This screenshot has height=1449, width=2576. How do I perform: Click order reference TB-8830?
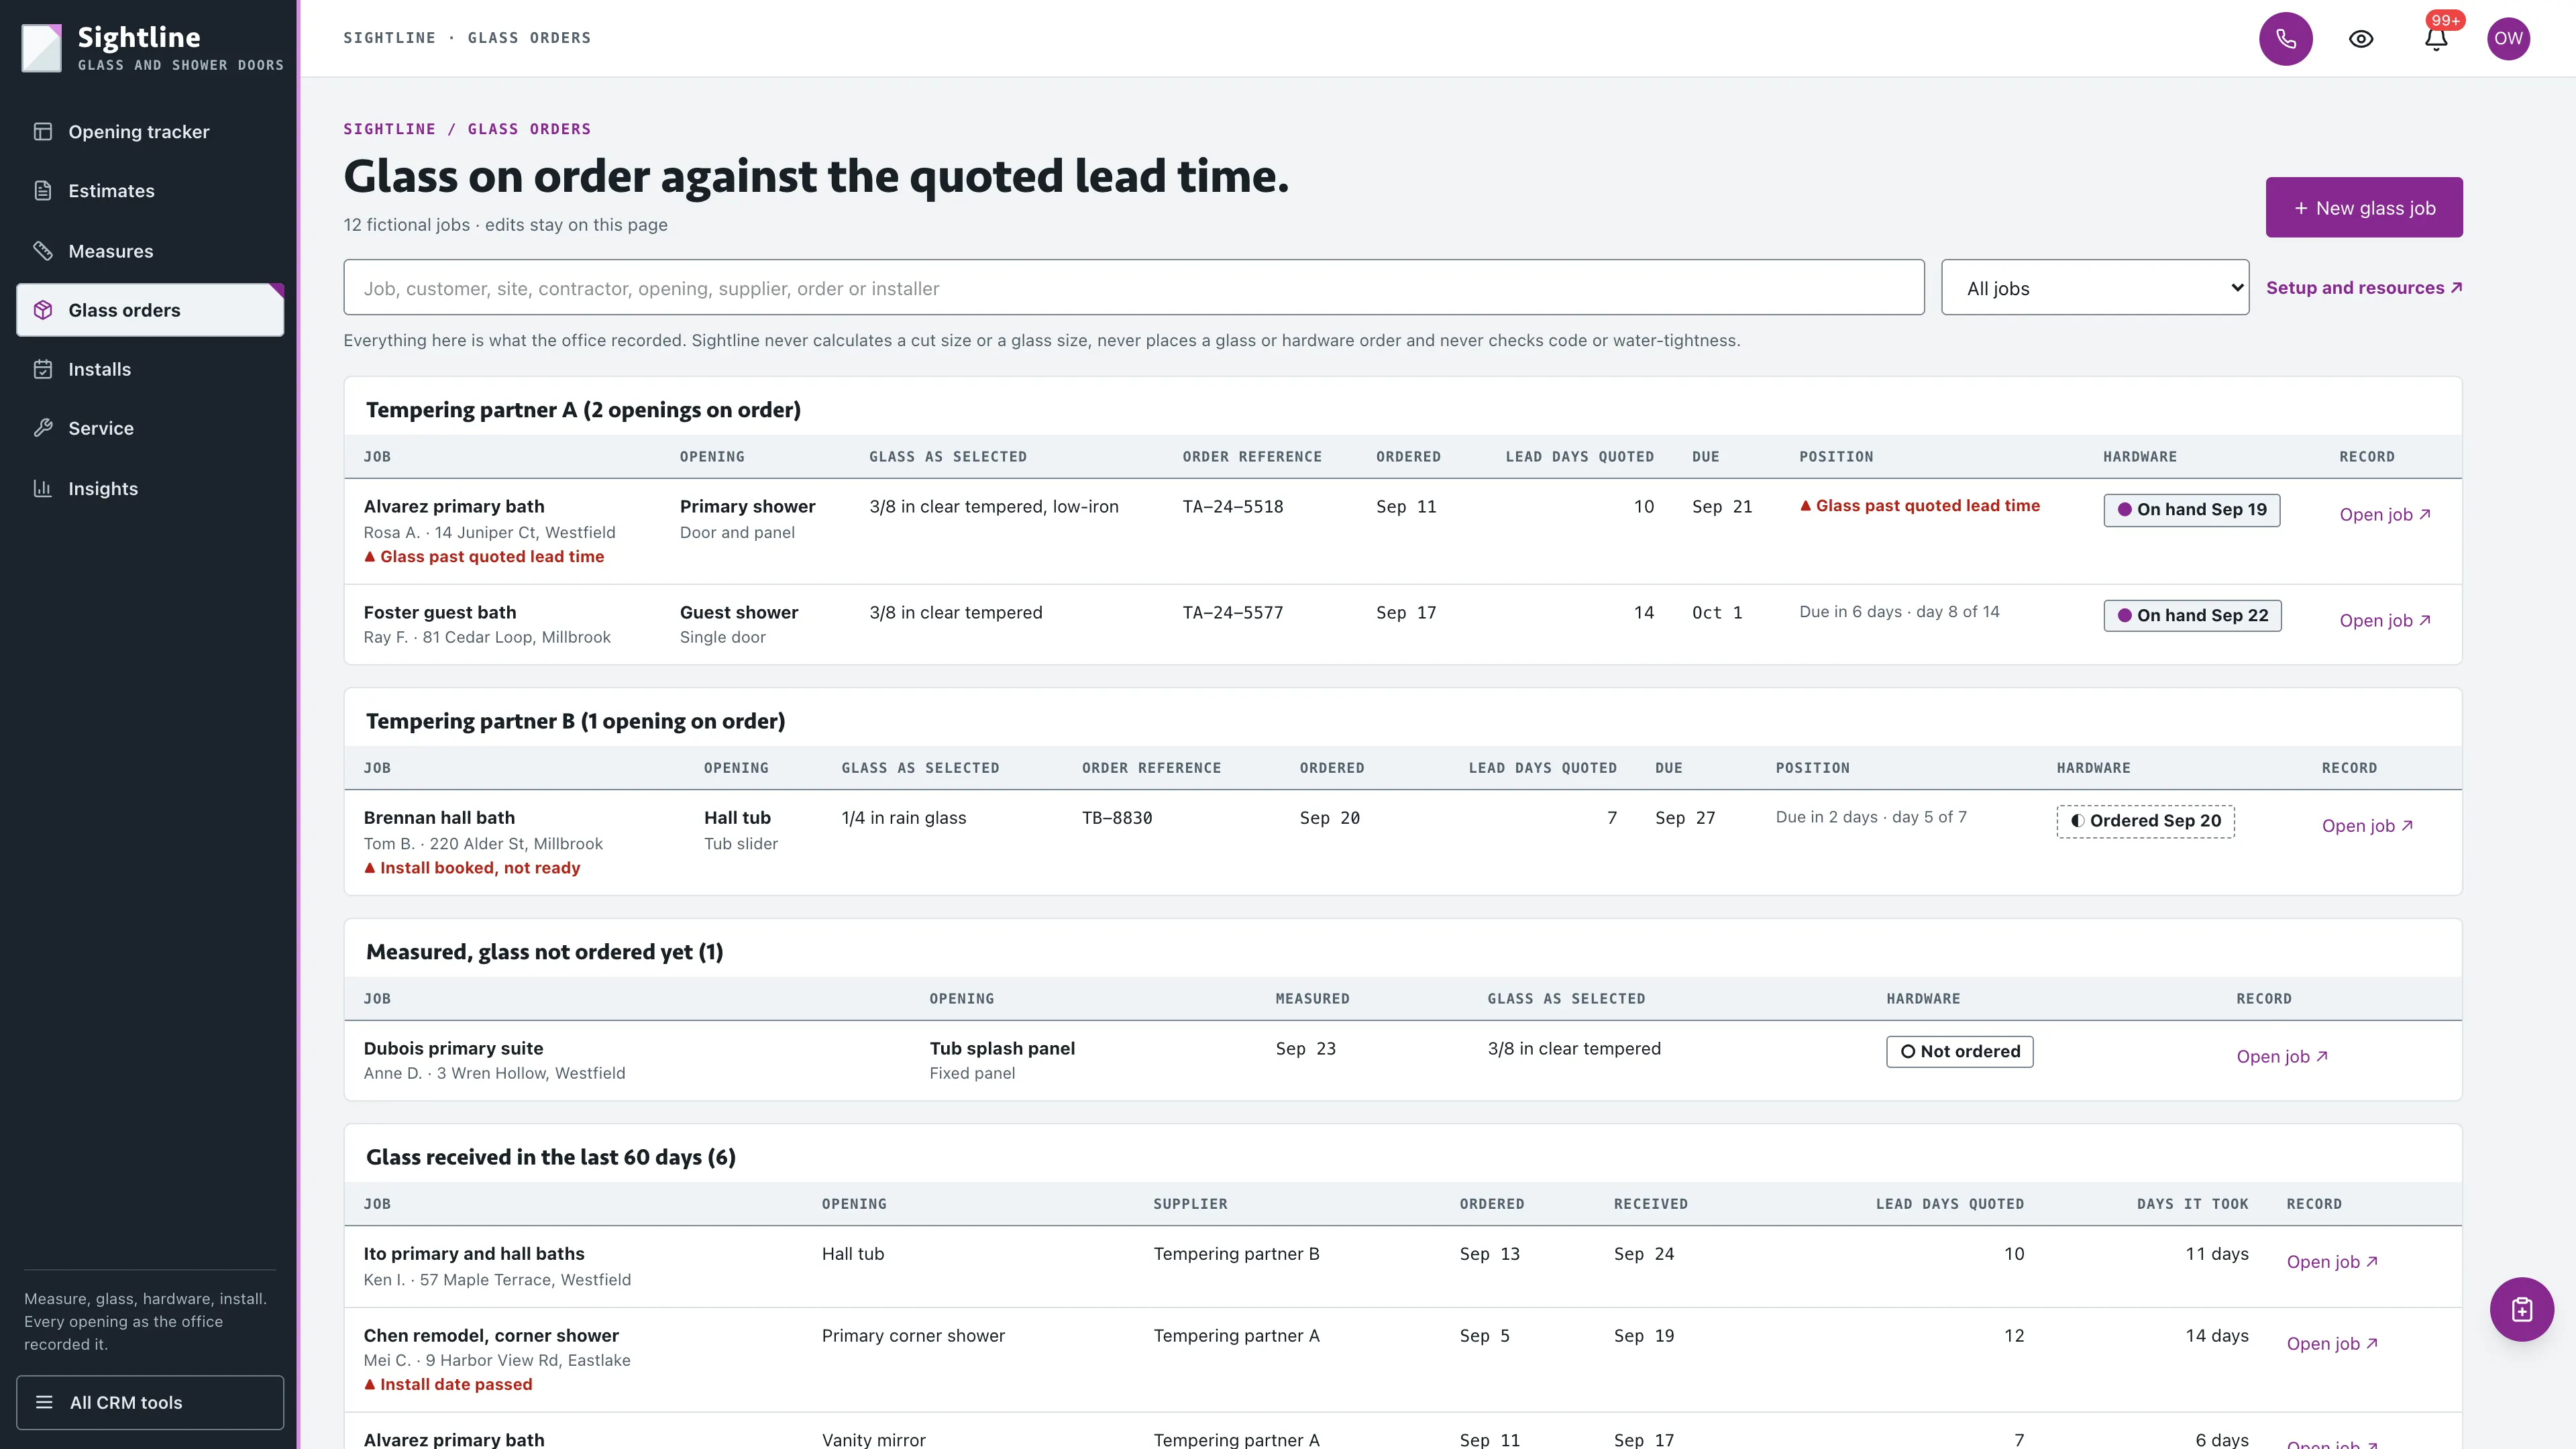tap(1117, 818)
